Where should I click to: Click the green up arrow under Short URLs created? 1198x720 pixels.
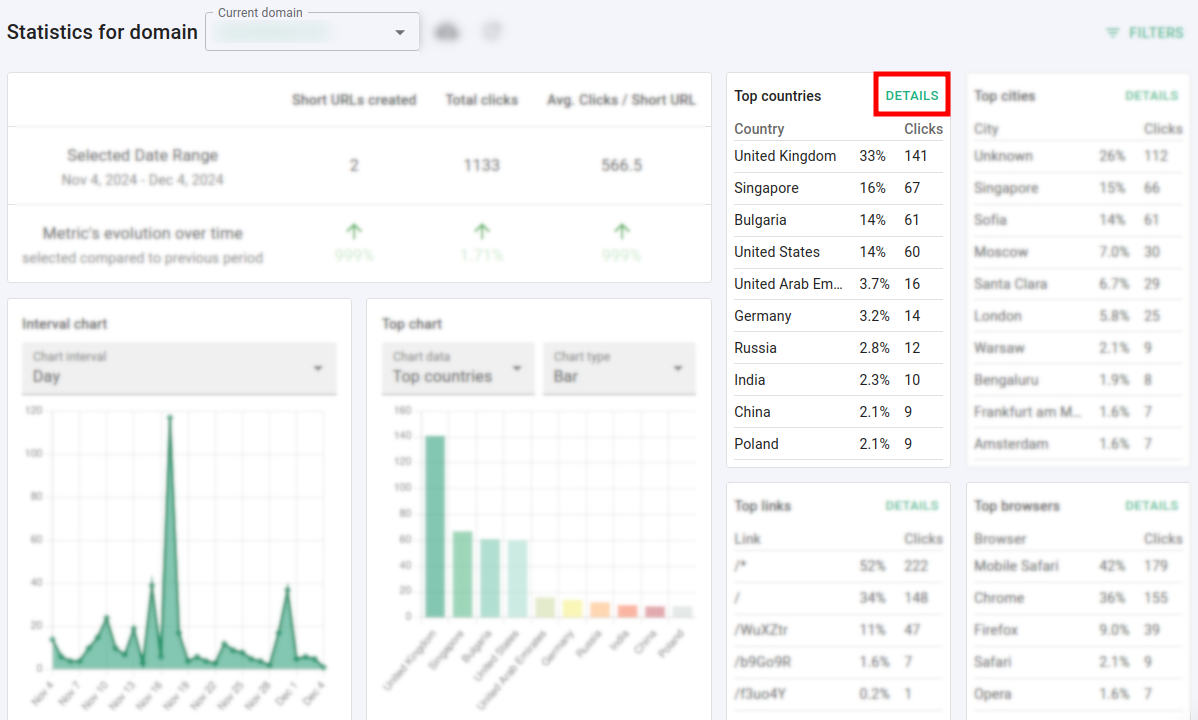pyautogui.click(x=353, y=232)
